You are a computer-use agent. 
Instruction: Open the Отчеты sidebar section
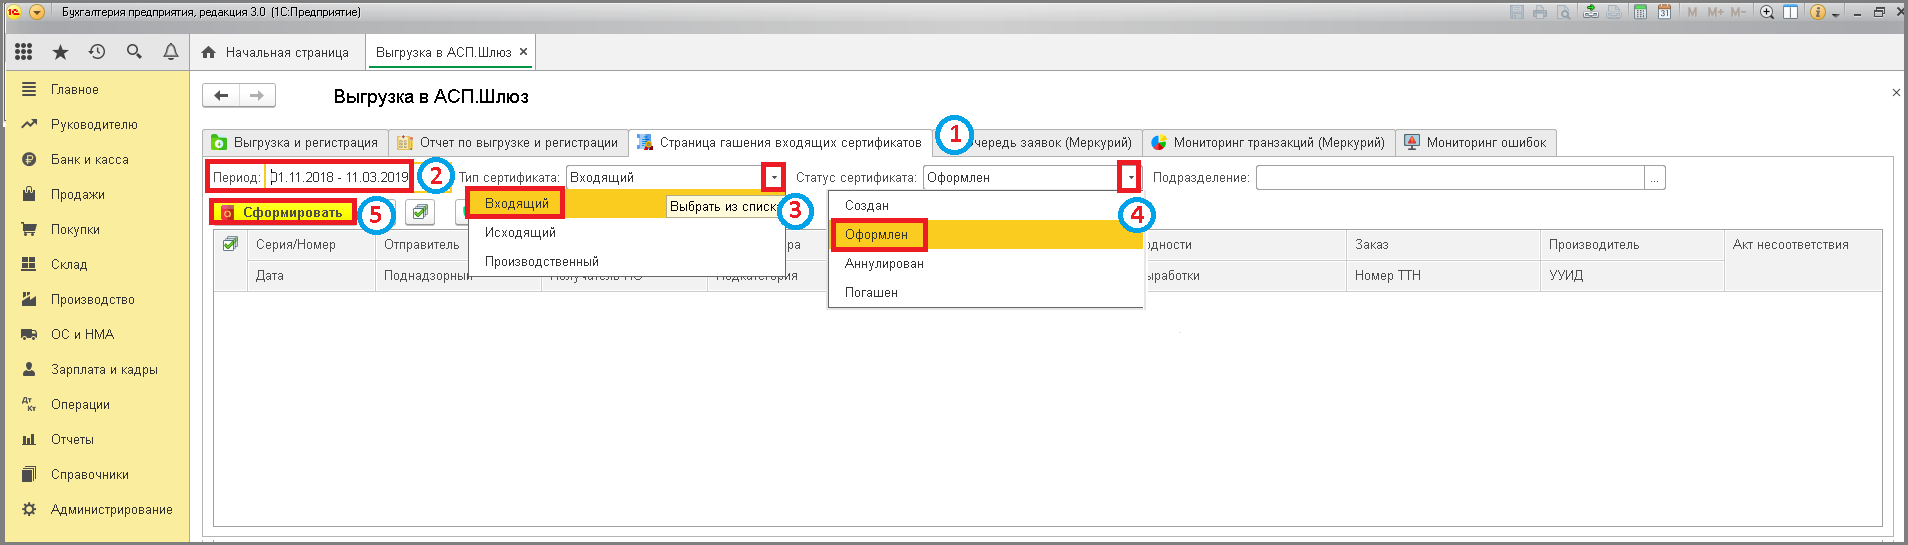point(97,439)
